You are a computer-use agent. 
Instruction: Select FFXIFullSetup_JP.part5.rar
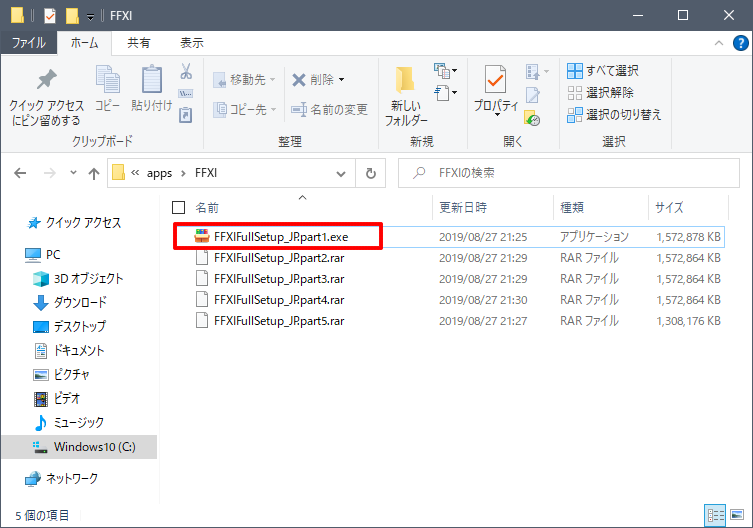(x=279, y=321)
